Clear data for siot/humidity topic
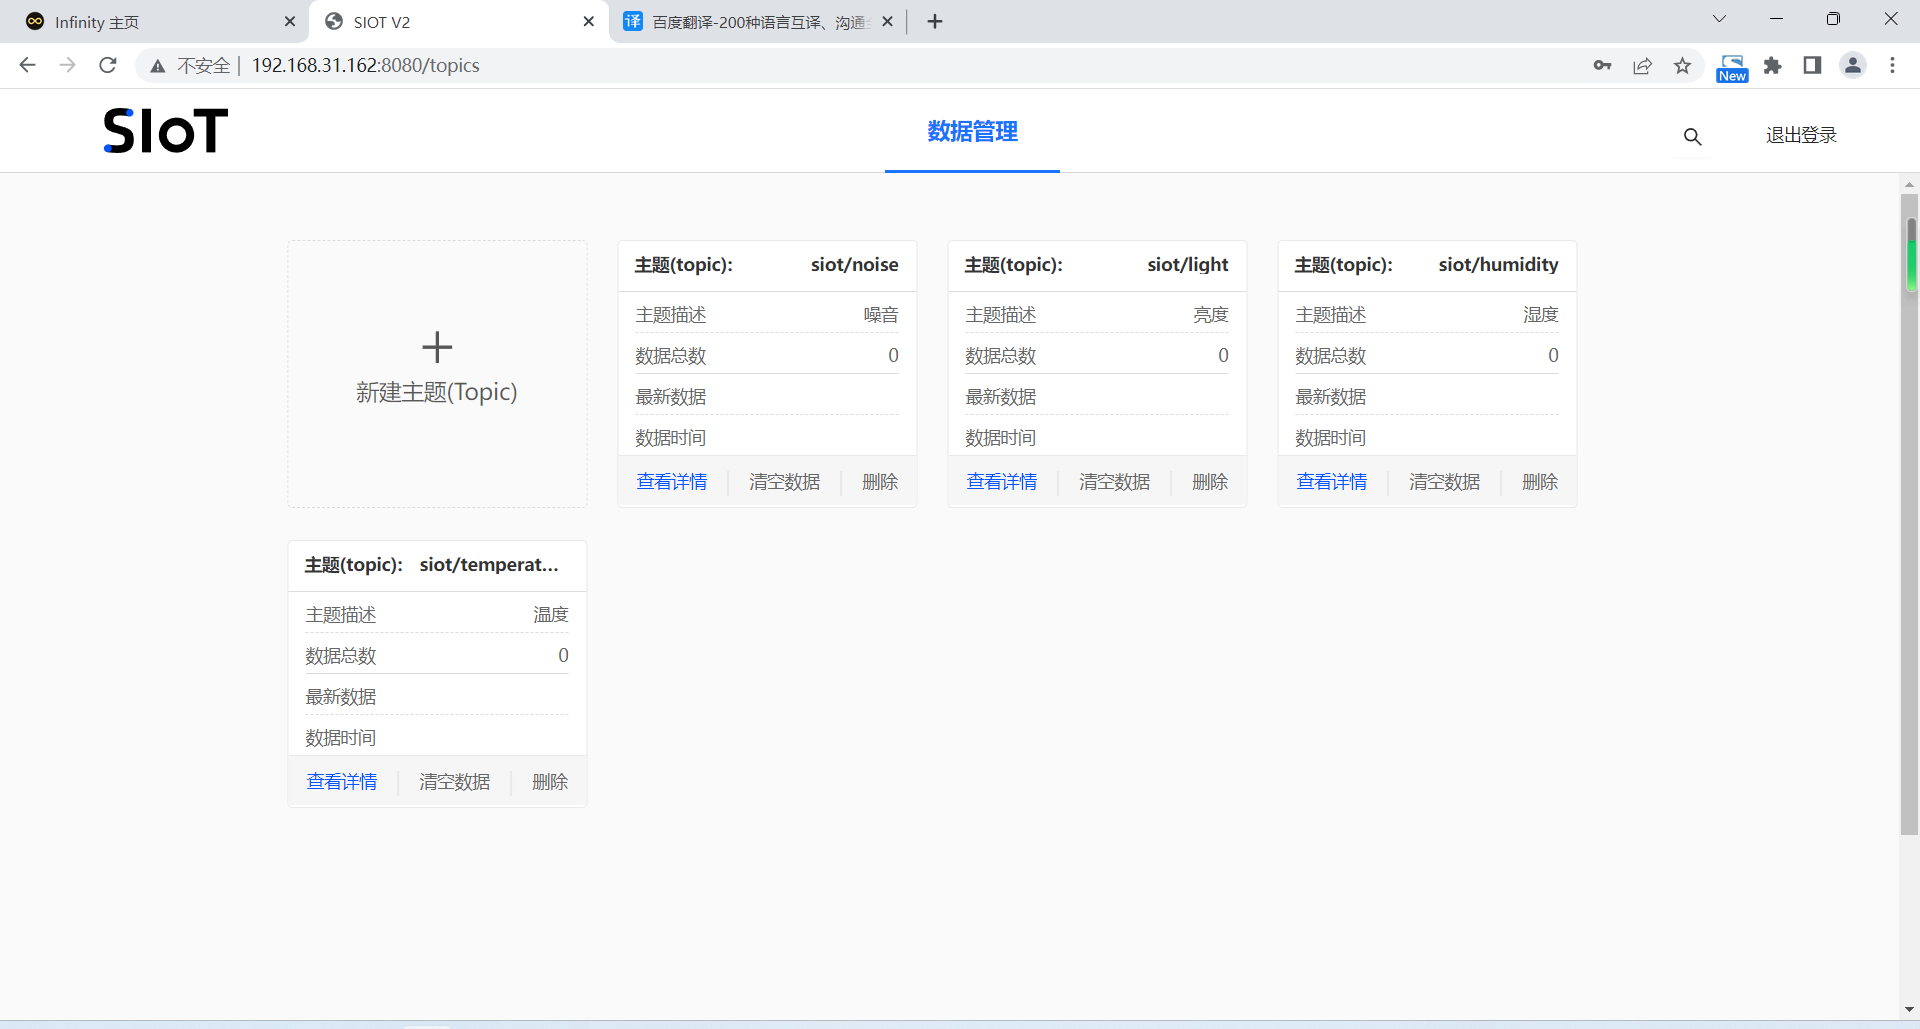The width and height of the screenshot is (1920, 1029). coord(1445,482)
